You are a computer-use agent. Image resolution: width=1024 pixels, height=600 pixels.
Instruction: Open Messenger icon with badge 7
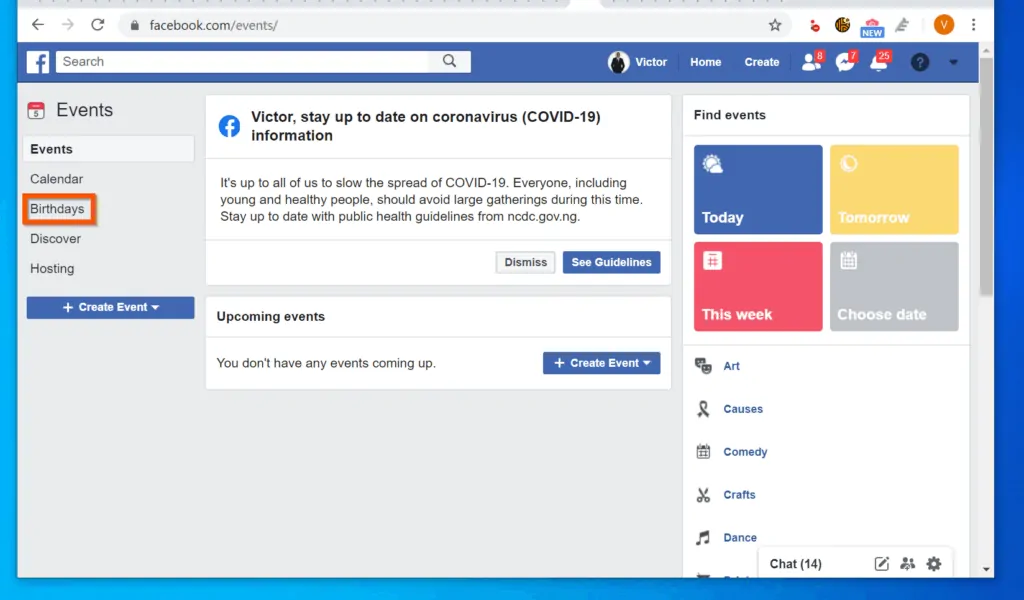tap(845, 62)
